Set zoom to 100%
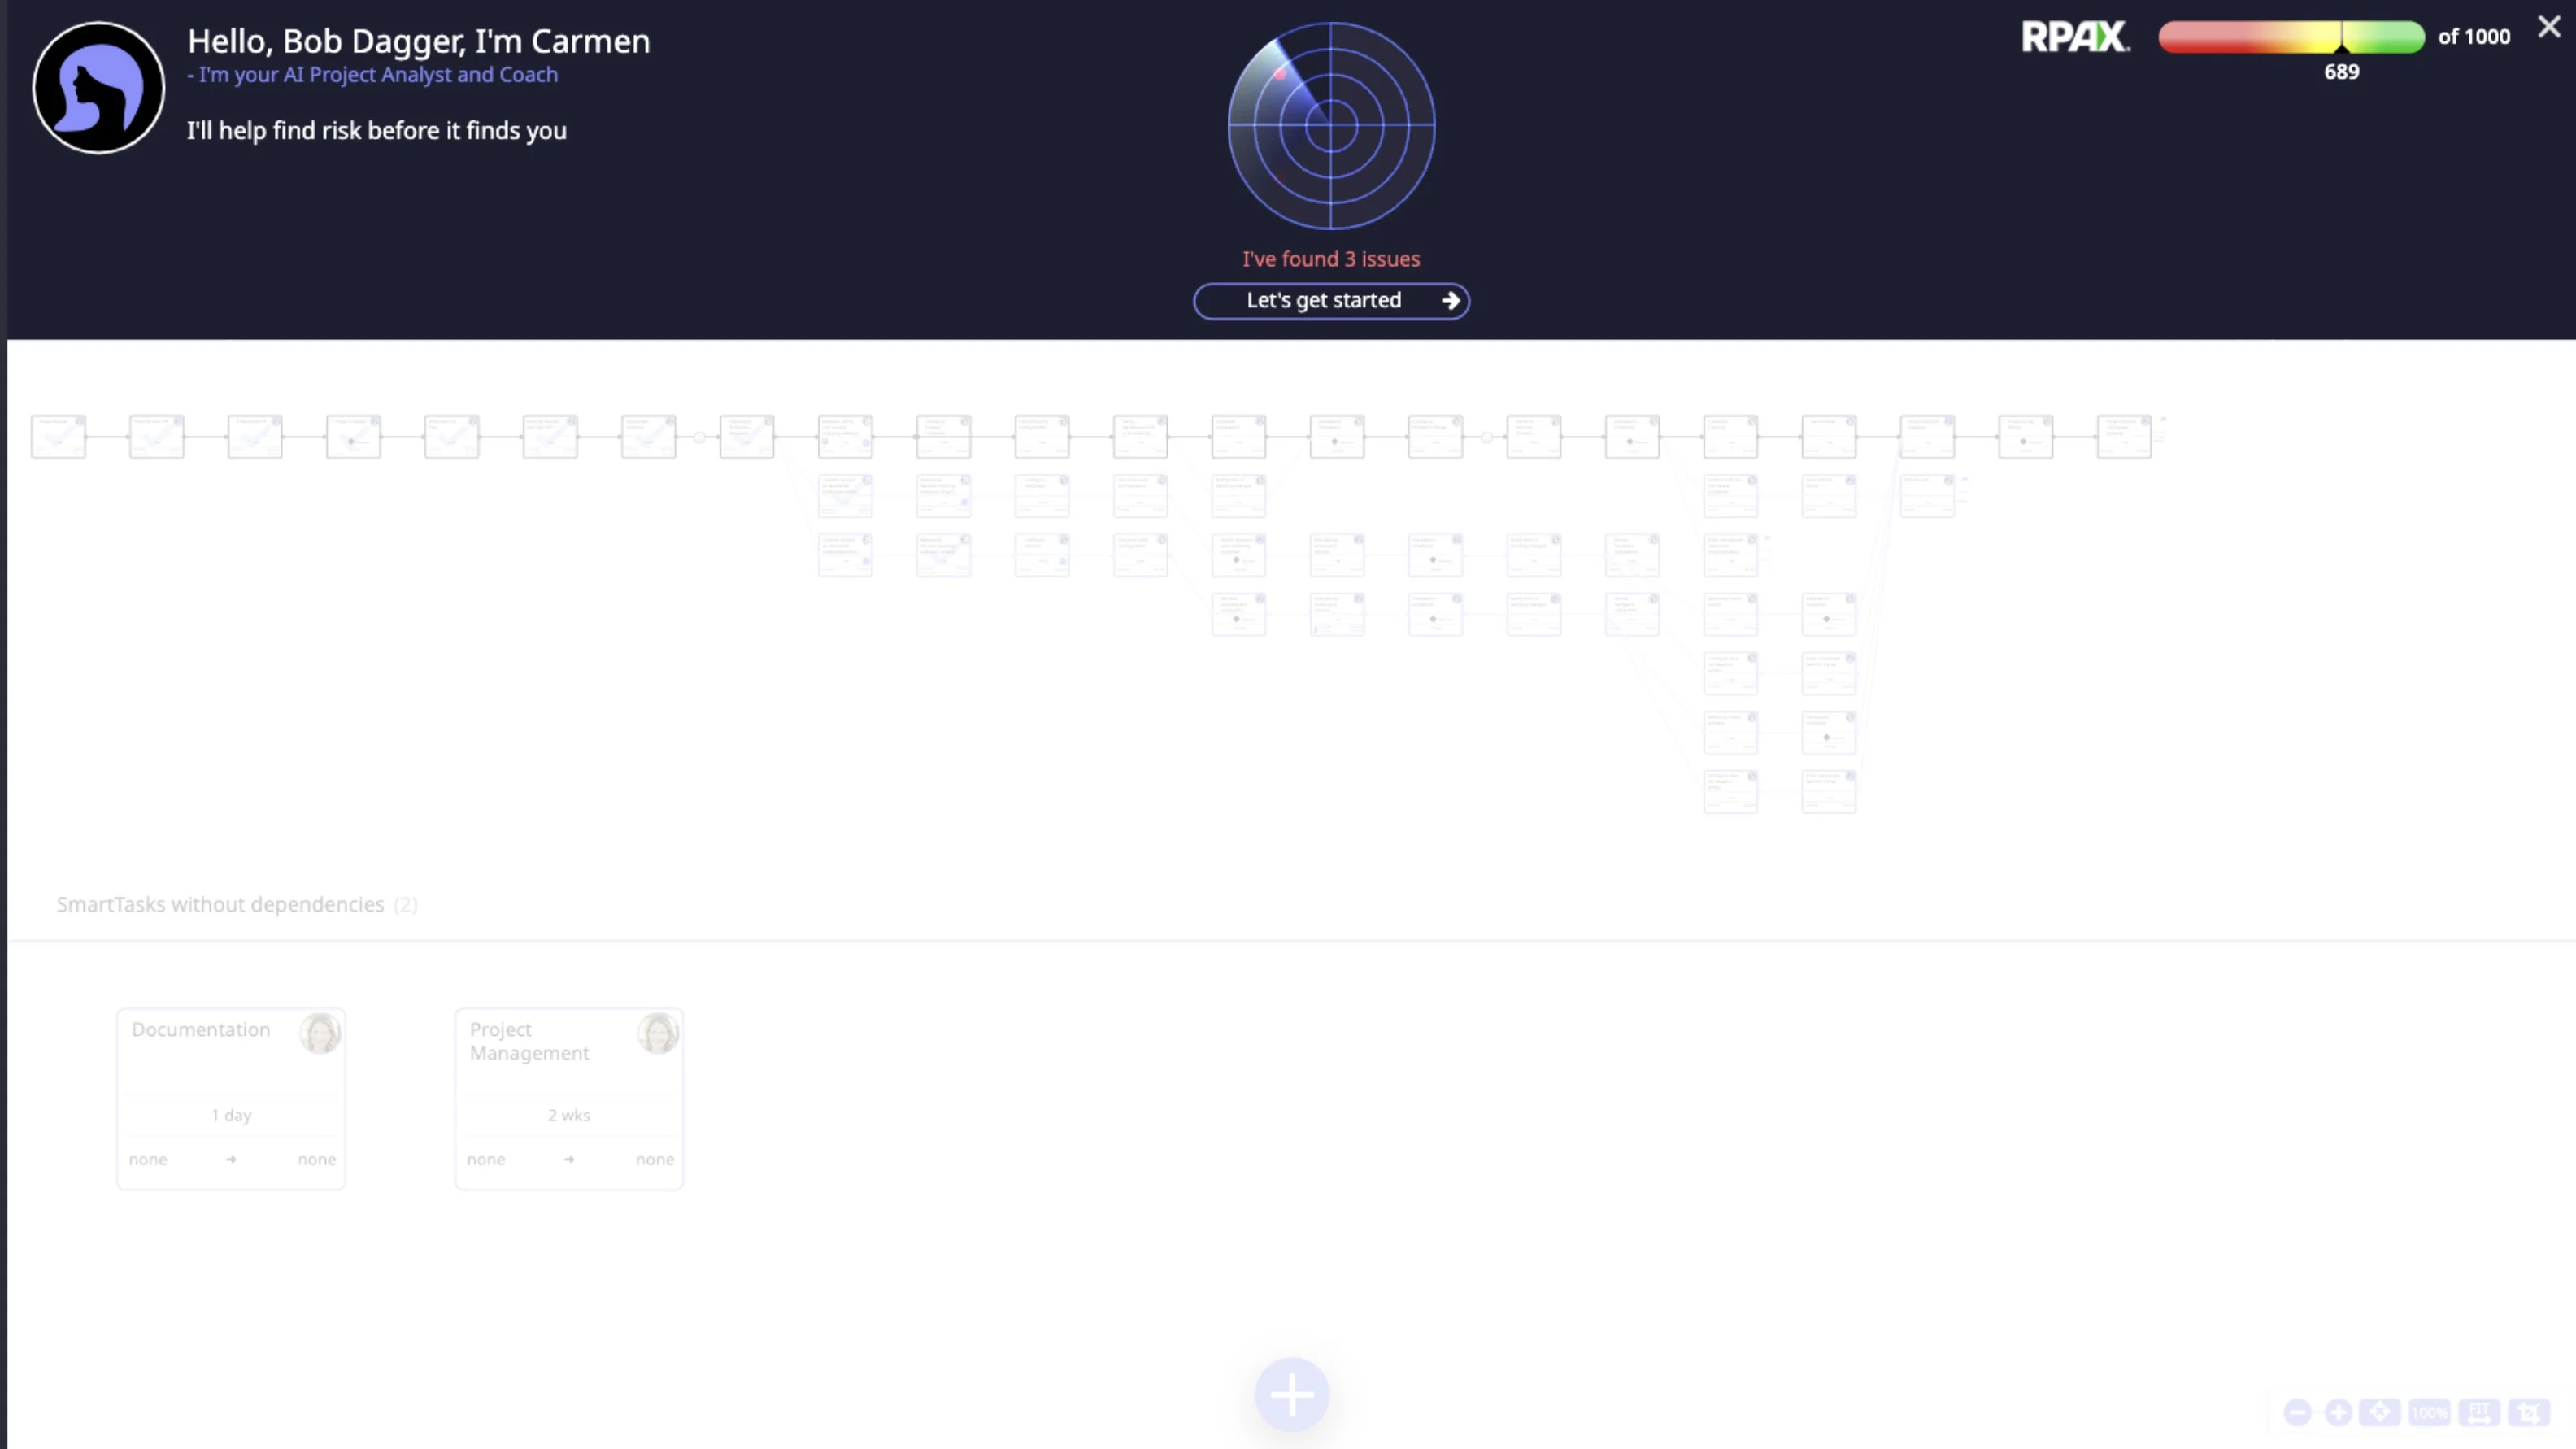Image resolution: width=2576 pixels, height=1449 pixels. [x=2429, y=1412]
